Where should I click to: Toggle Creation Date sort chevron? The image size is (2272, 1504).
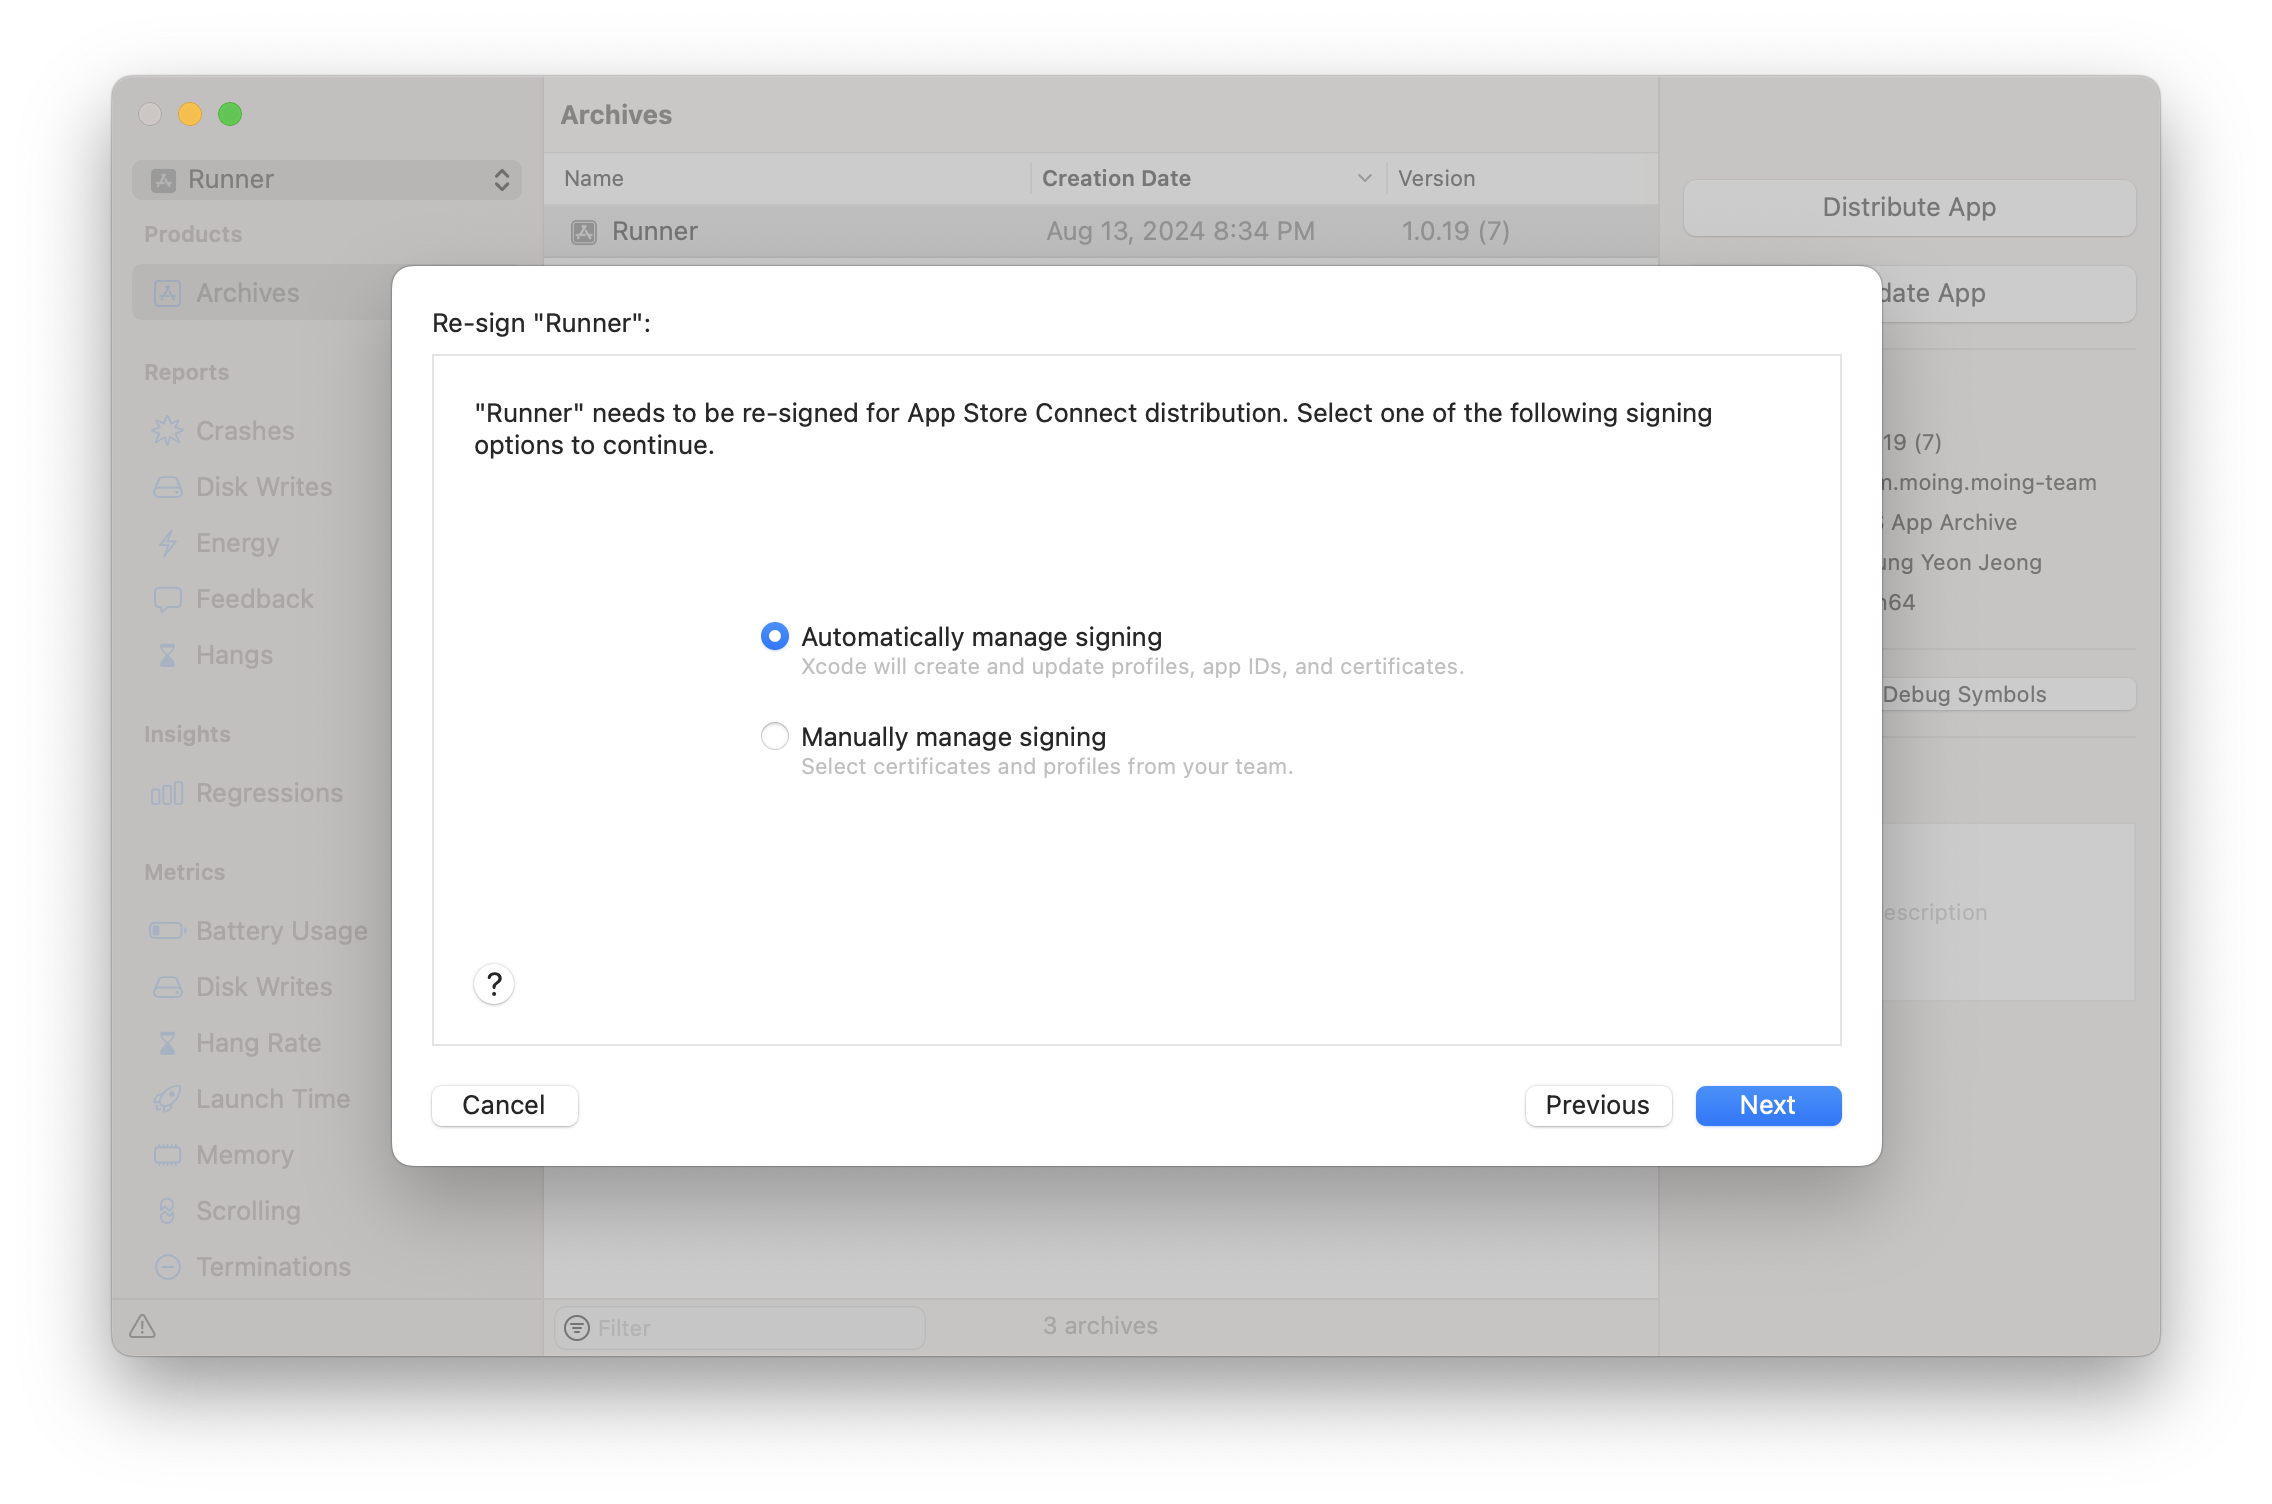(x=1364, y=178)
